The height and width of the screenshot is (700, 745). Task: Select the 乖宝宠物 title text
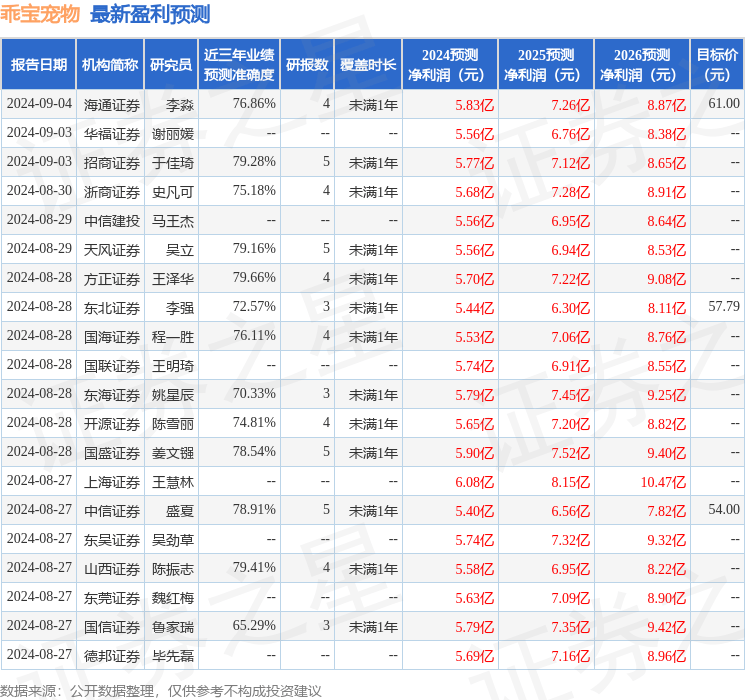pos(40,14)
